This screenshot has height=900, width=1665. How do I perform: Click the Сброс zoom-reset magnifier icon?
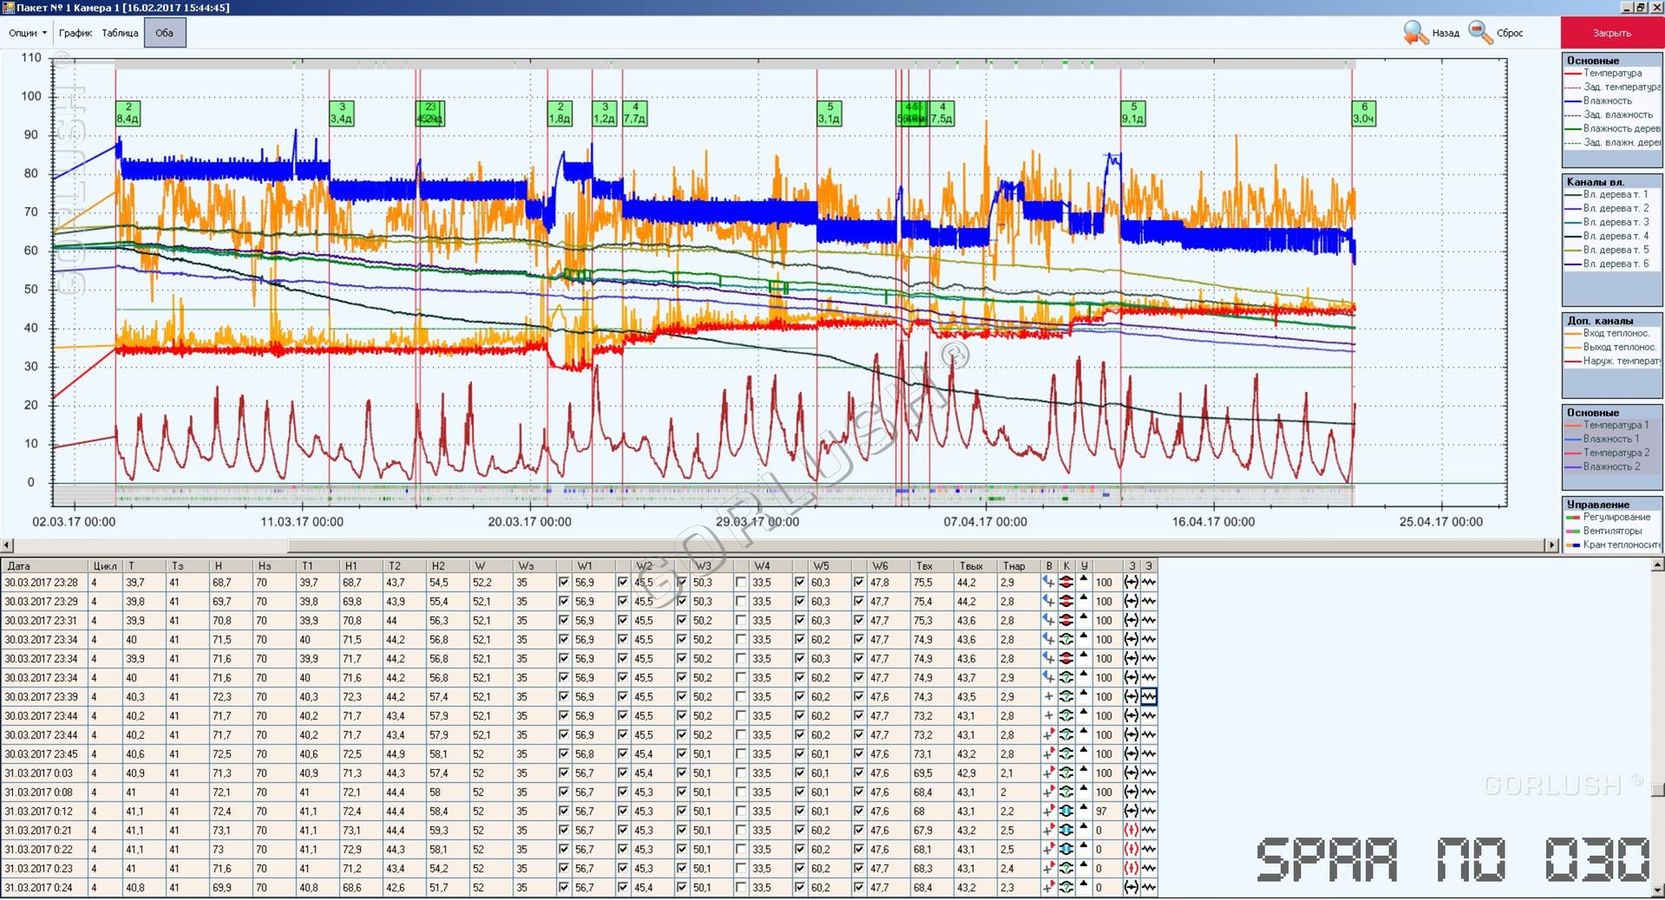pyautogui.click(x=1480, y=33)
